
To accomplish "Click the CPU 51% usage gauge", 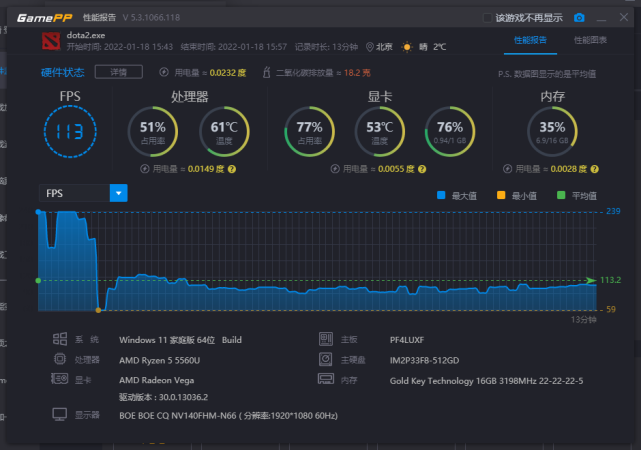I will [153, 132].
